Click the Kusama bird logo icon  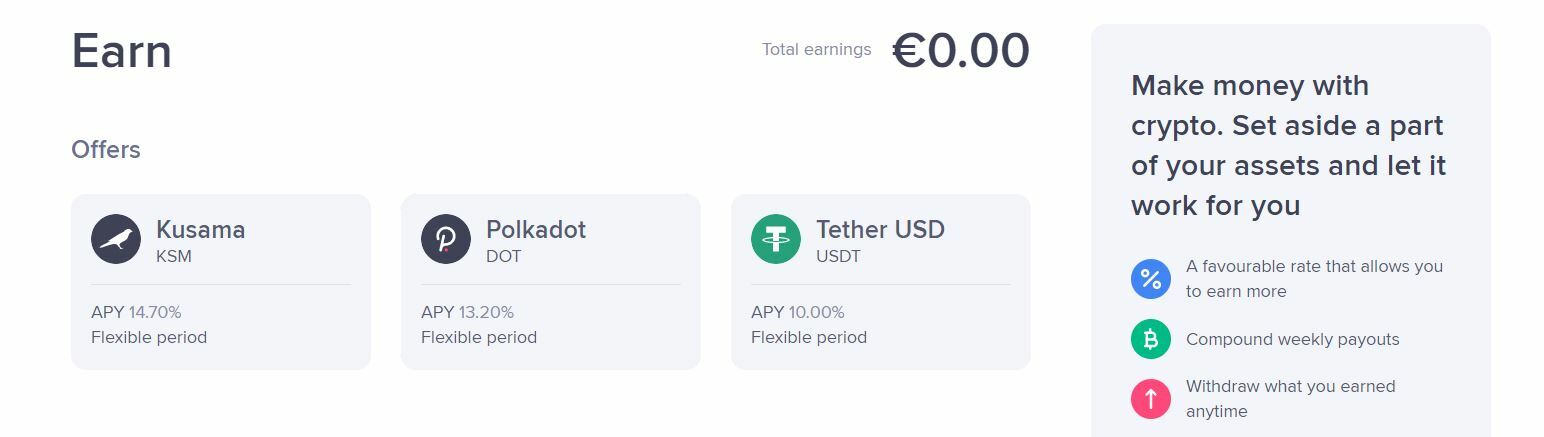[x=116, y=239]
